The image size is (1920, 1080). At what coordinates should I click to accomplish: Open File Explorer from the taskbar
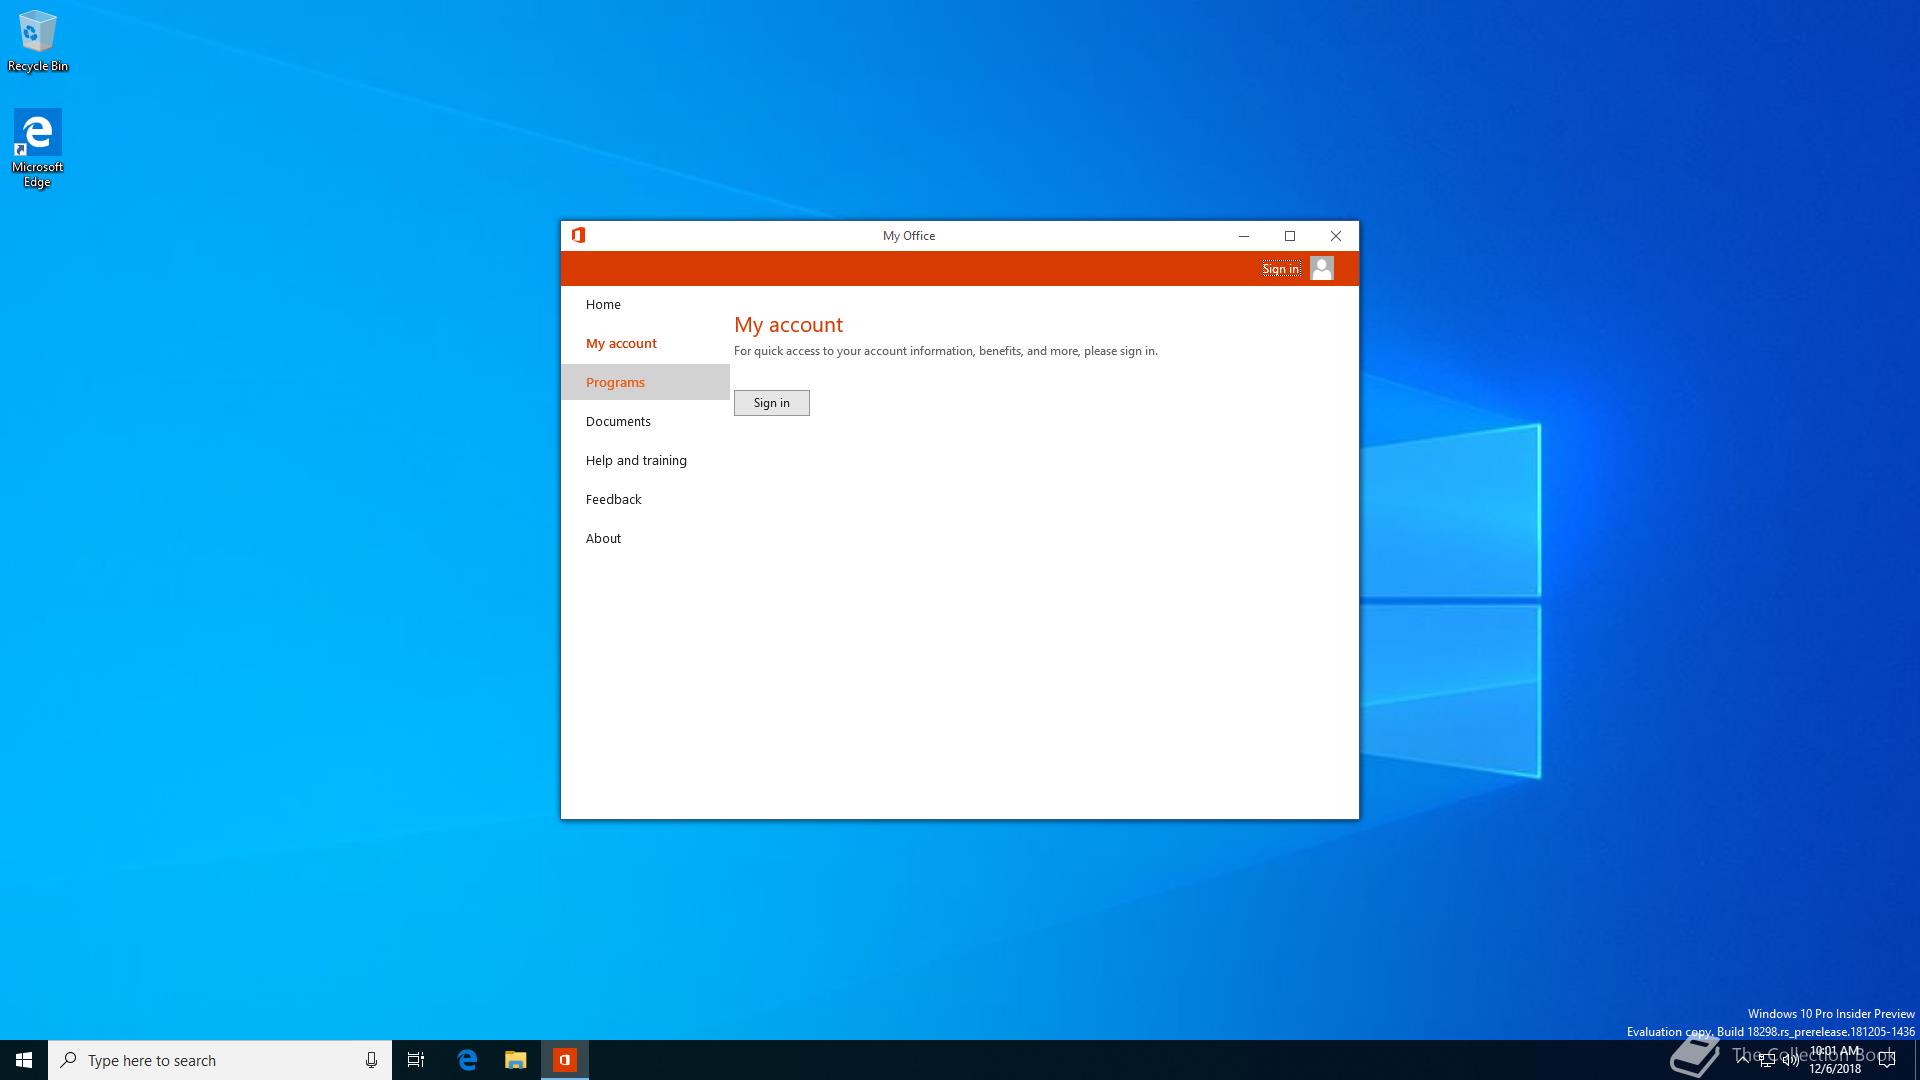515,1060
